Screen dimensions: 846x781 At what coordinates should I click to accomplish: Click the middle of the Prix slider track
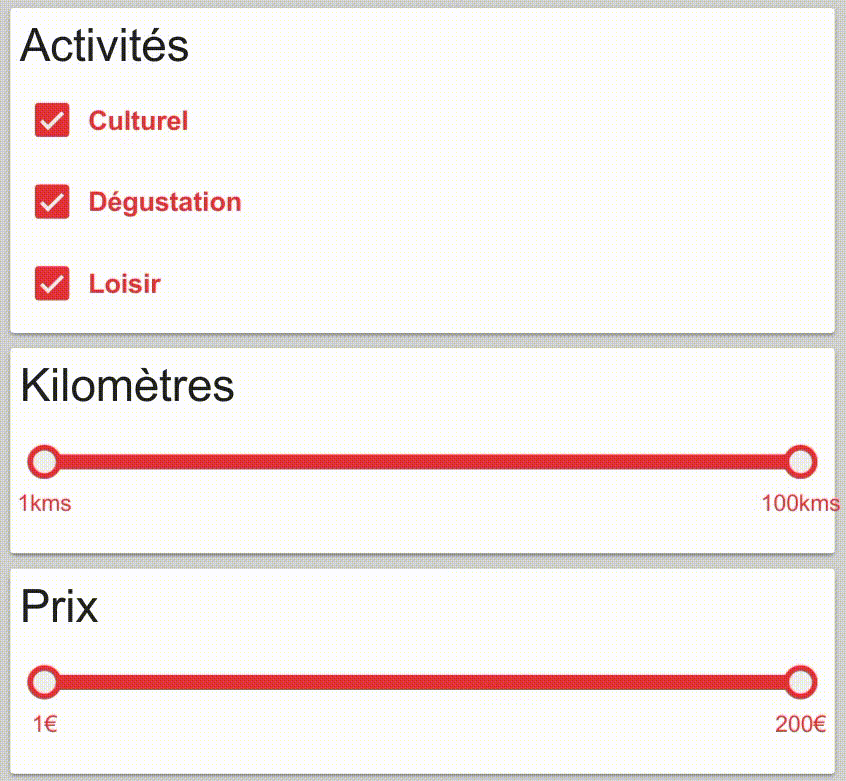pyautogui.click(x=422, y=683)
